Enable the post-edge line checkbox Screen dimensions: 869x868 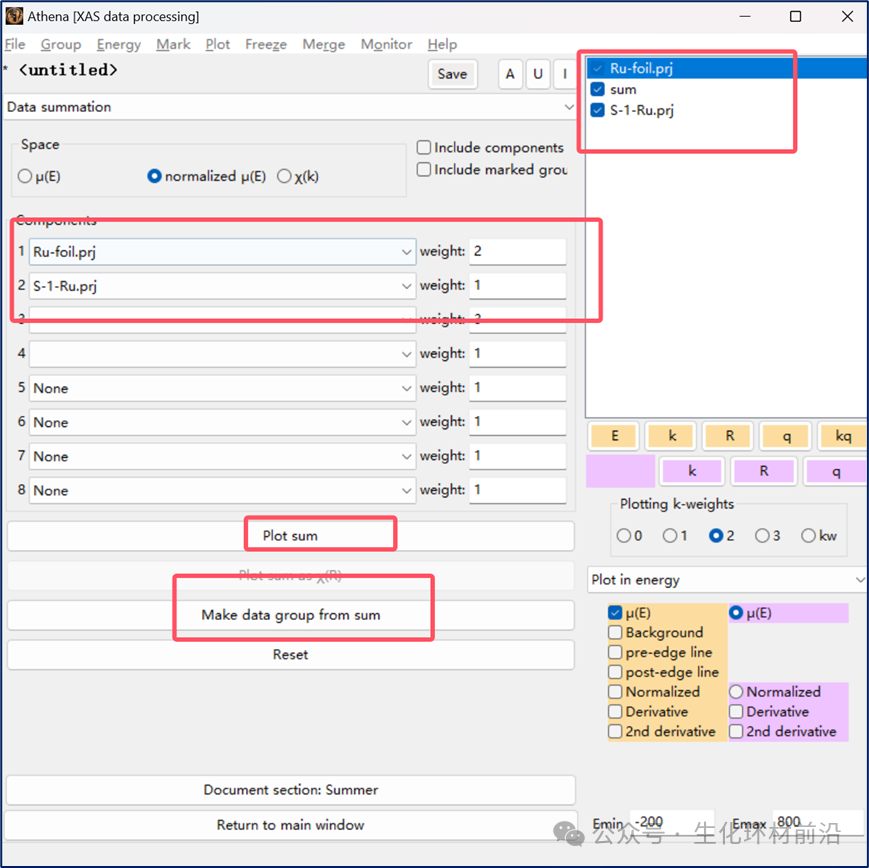(x=615, y=672)
